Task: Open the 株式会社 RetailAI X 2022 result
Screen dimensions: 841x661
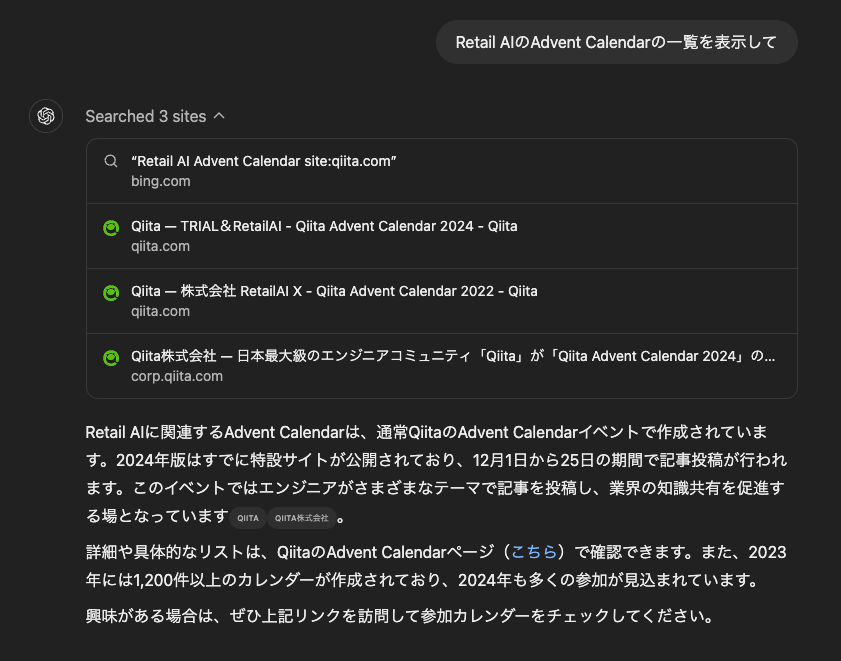Action: [333, 291]
